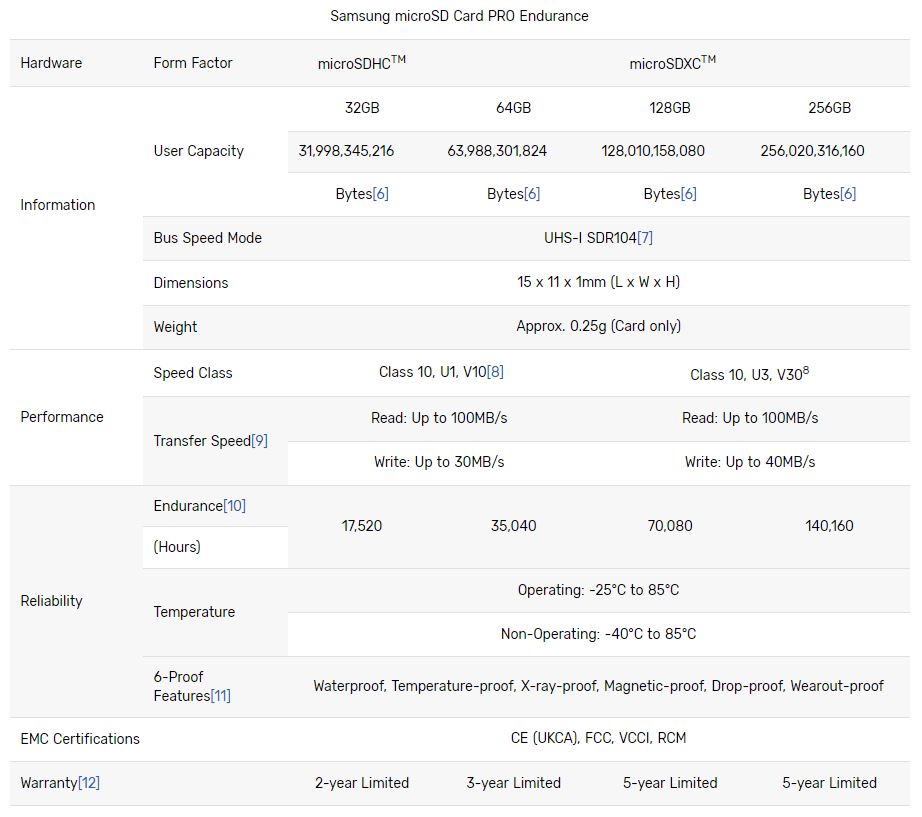Image resolution: width=922 pixels, height=817 pixels.
Task: Select 'Operating: -25°C to 85°C'
Action: click(x=599, y=590)
